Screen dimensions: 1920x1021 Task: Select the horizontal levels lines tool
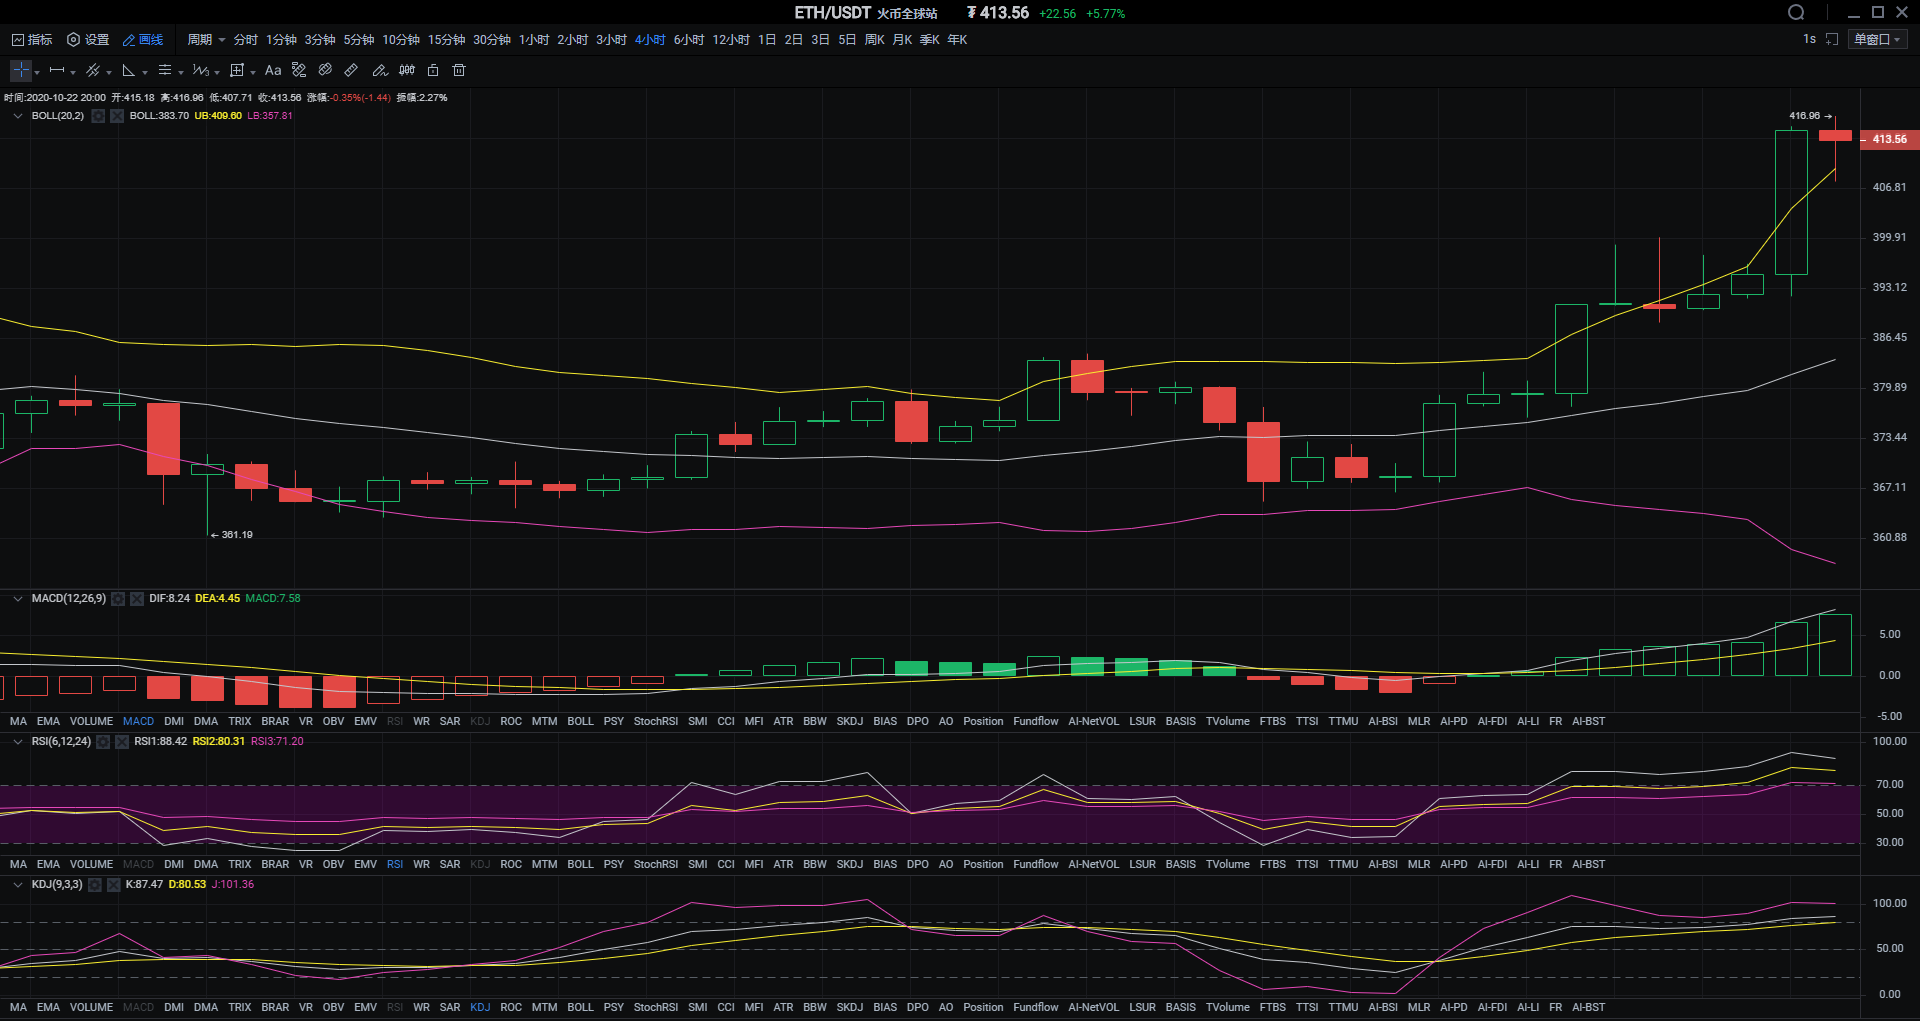[165, 70]
